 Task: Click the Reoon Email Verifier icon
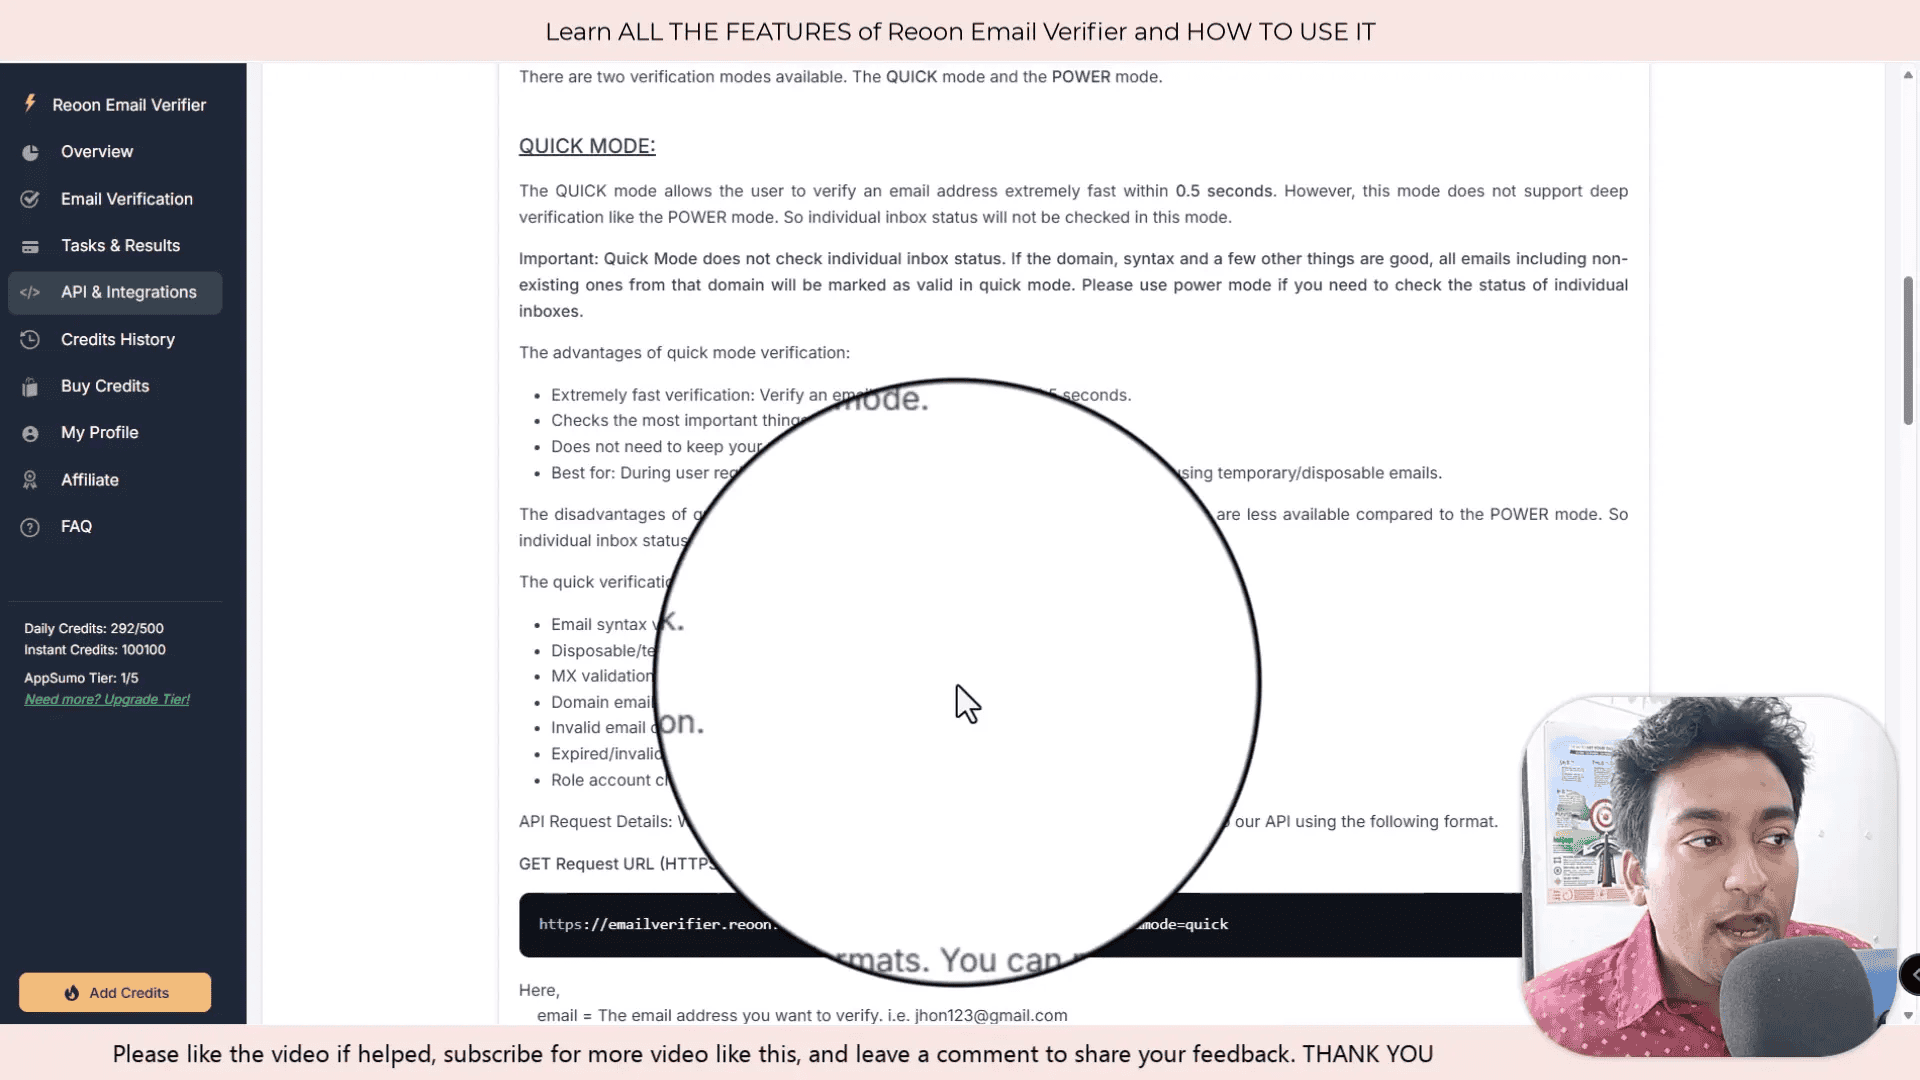(x=29, y=104)
